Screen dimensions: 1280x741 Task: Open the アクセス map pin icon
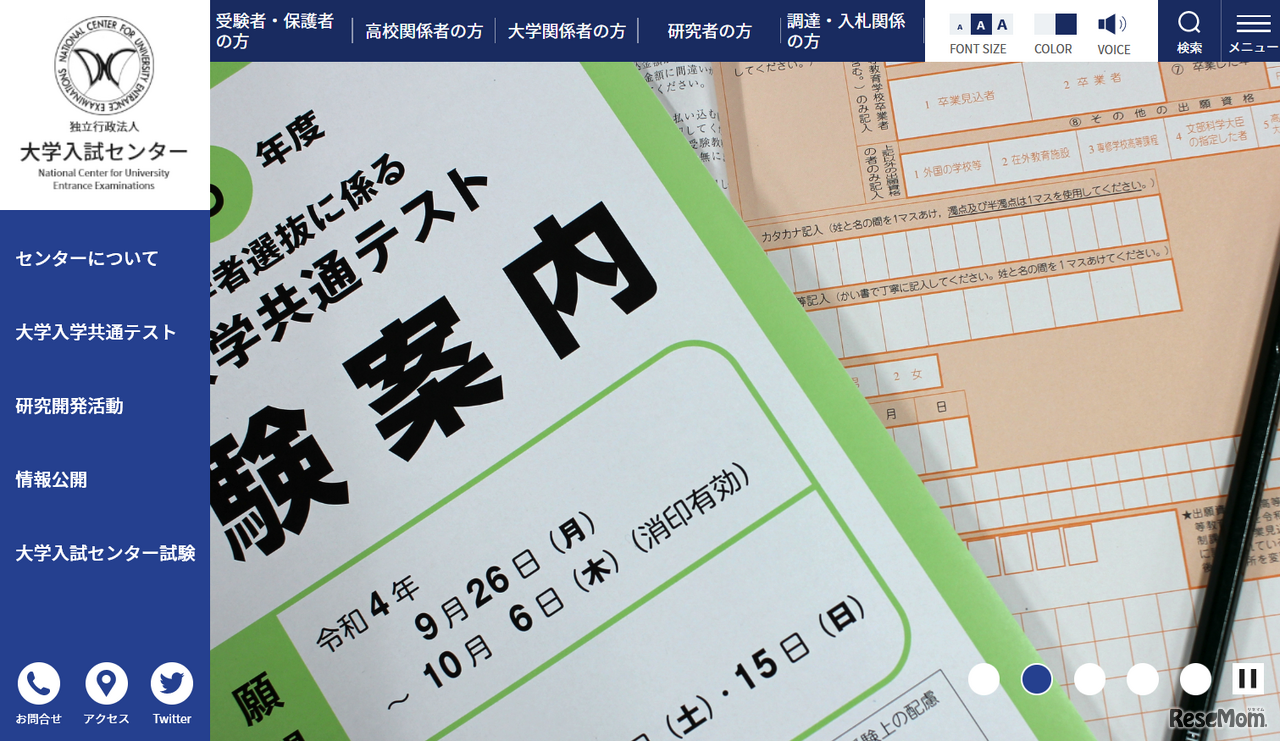pos(106,684)
